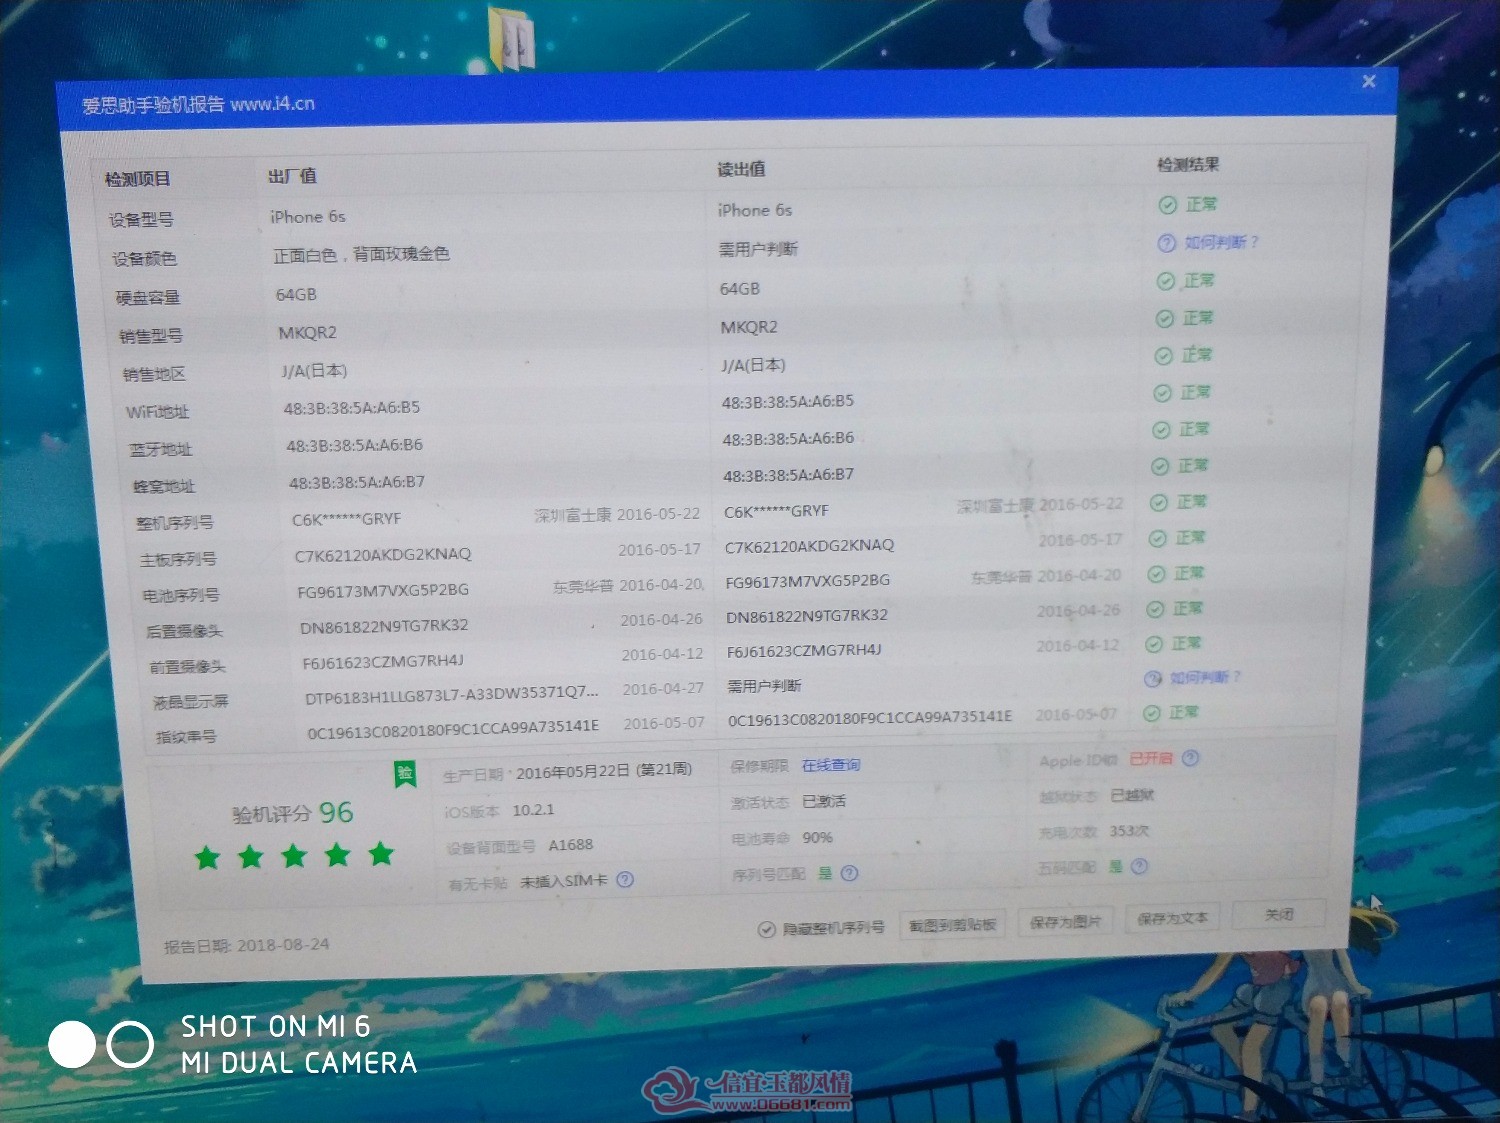1500x1123 pixels.
Task: Click the 充电次数 value 353次
Action: 1129,831
